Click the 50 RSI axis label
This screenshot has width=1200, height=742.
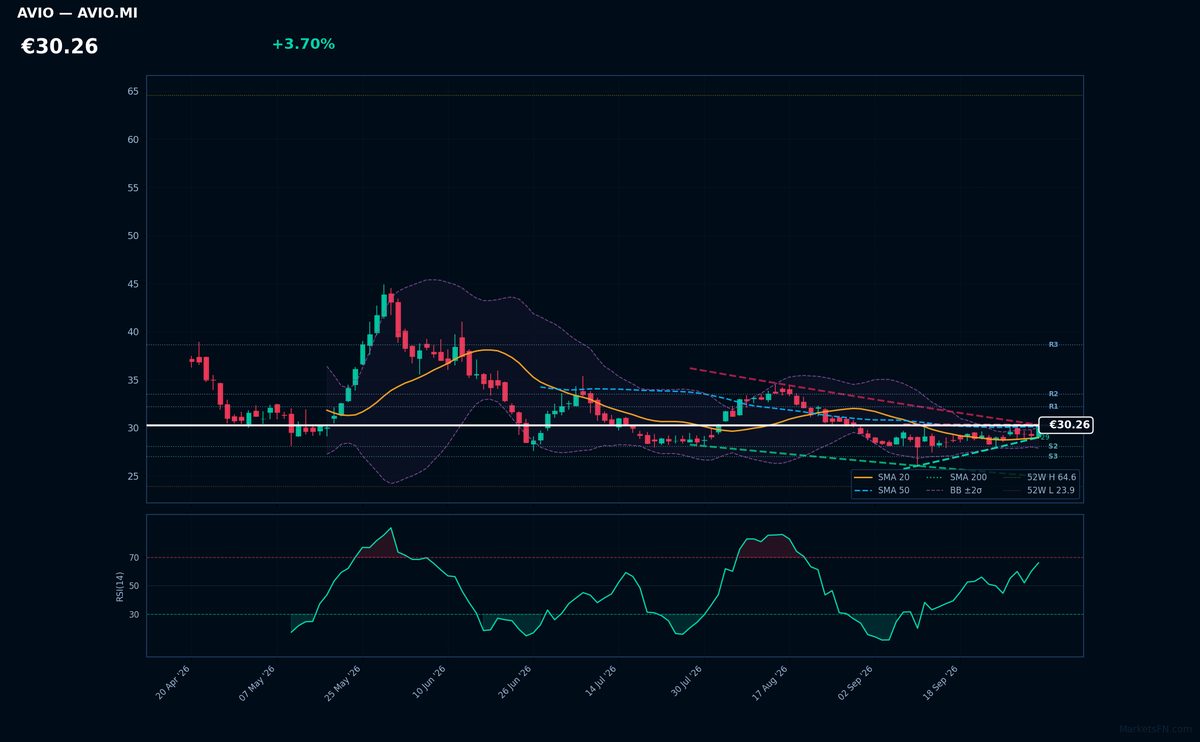[x=134, y=586]
